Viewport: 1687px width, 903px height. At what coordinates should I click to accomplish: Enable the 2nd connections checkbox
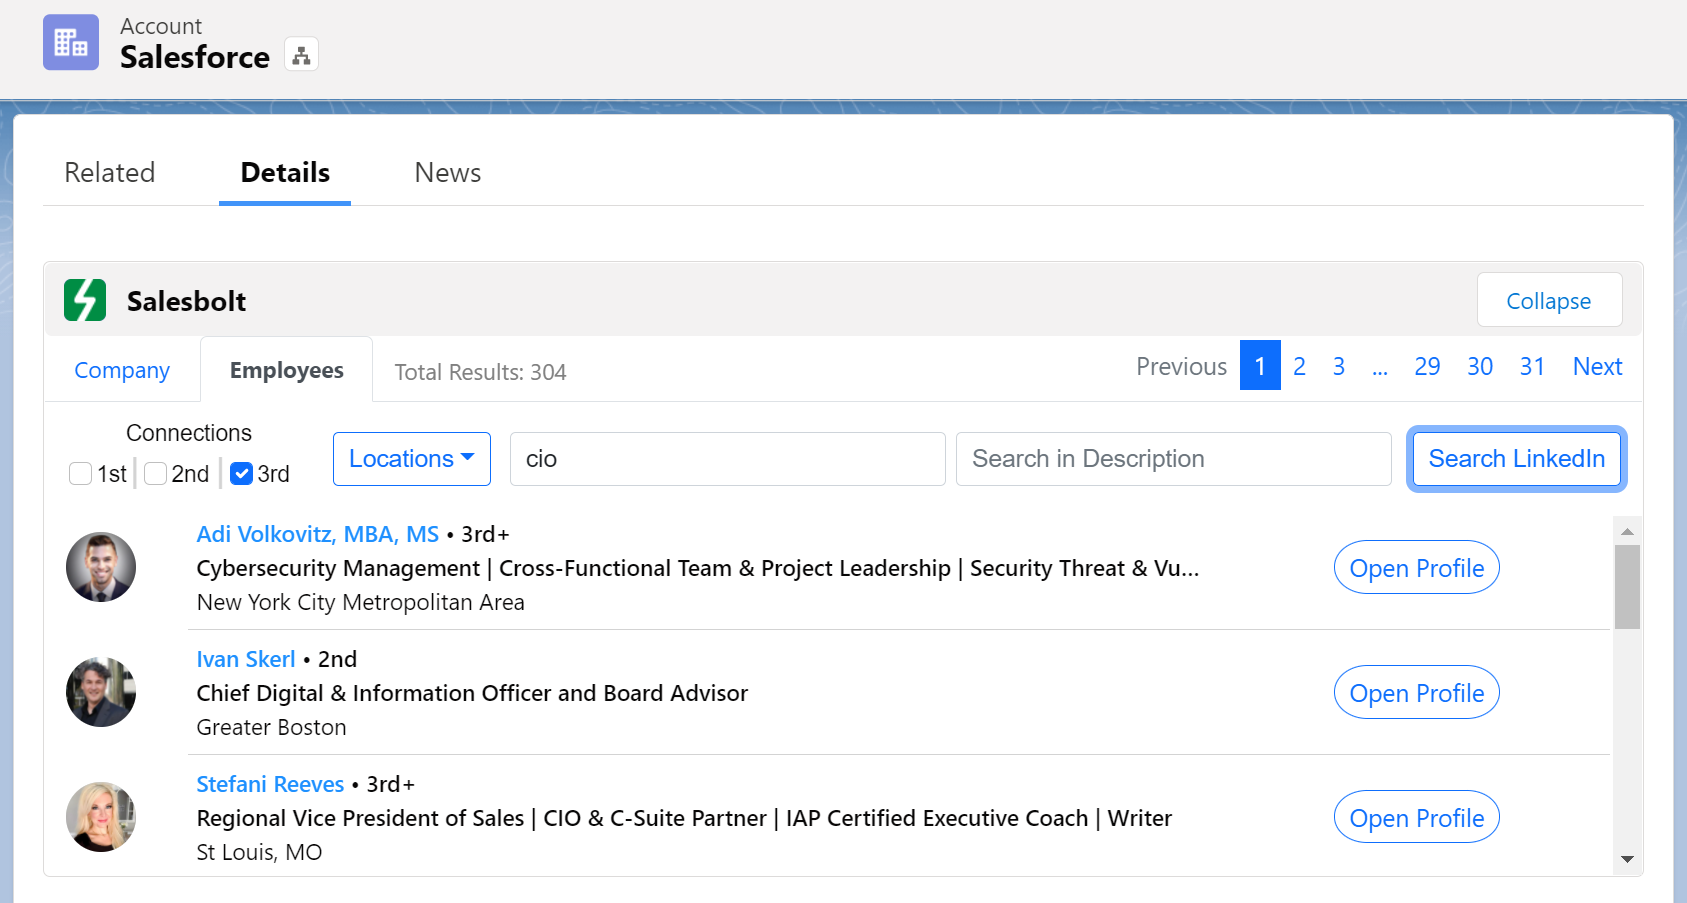(155, 473)
